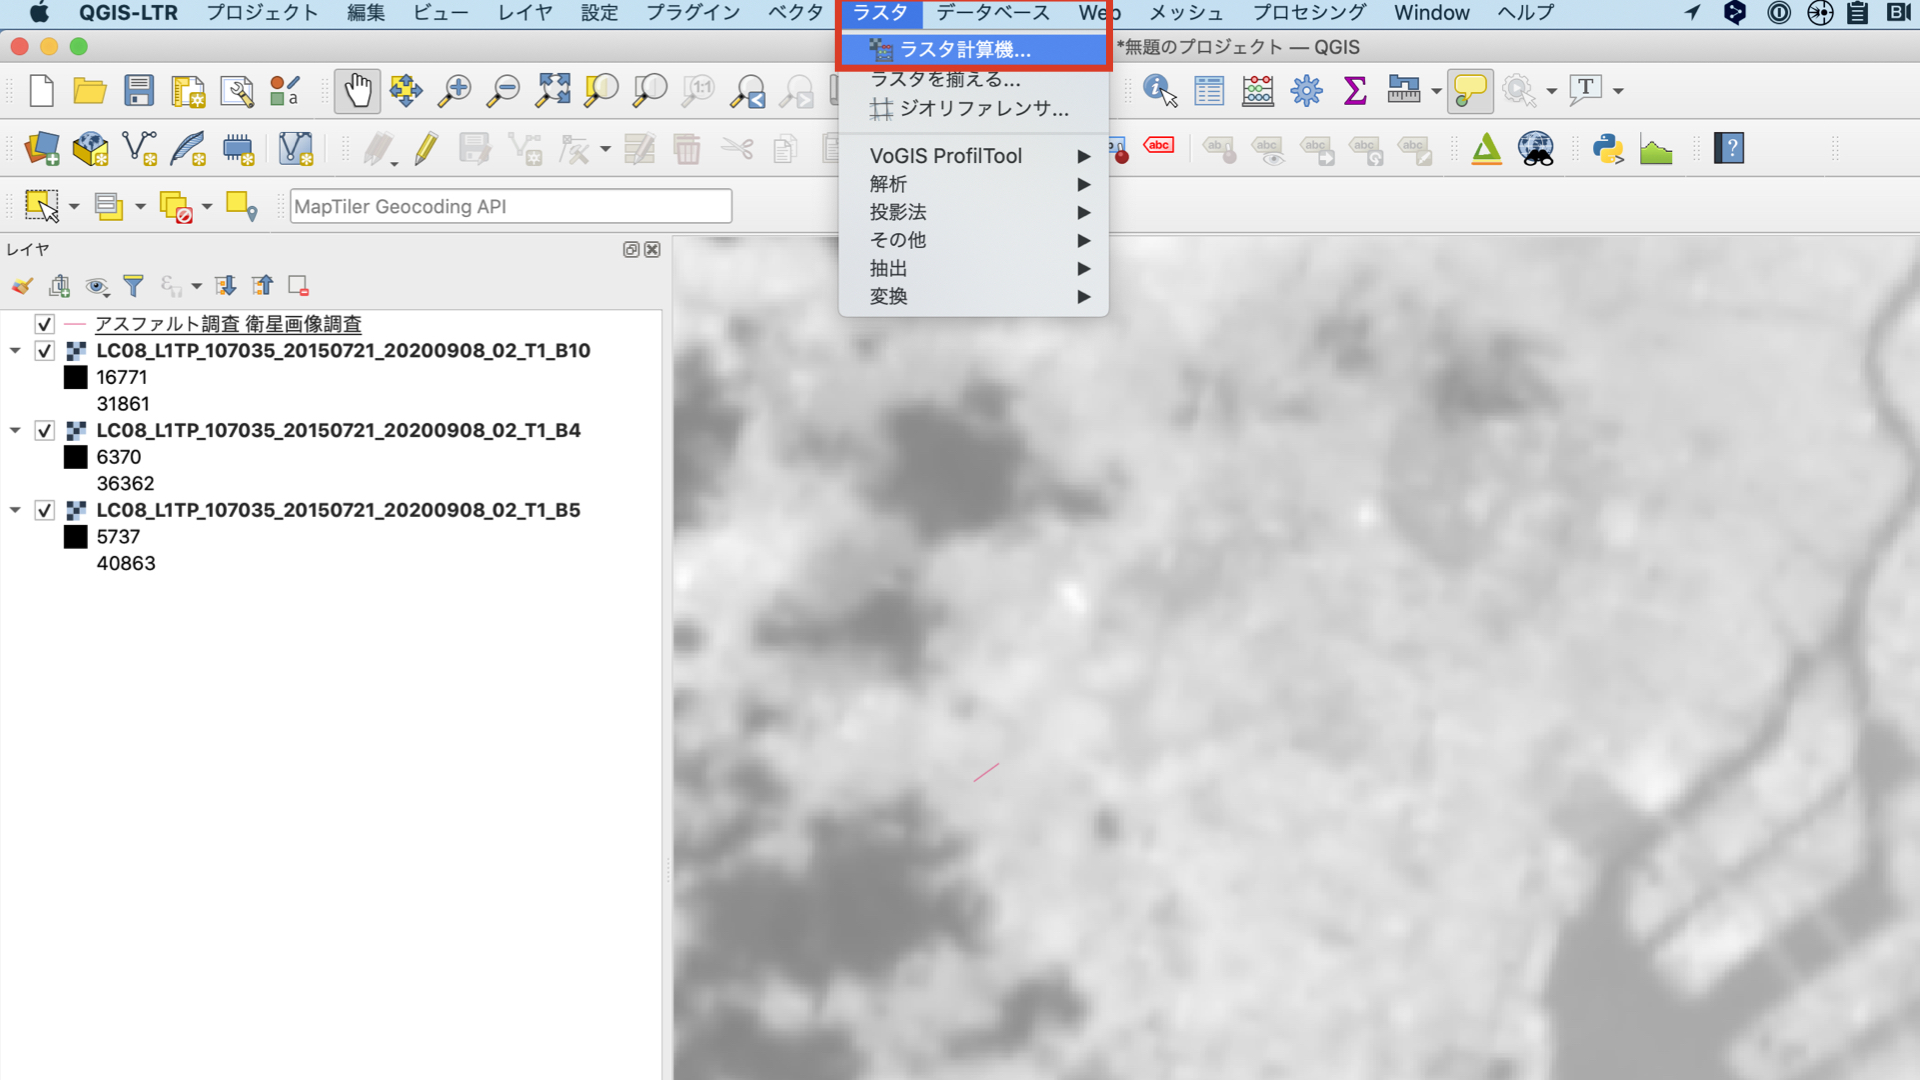Choose ラスタ計算機... from the raster menu
This screenshot has width=1920, height=1080.
tap(973, 49)
